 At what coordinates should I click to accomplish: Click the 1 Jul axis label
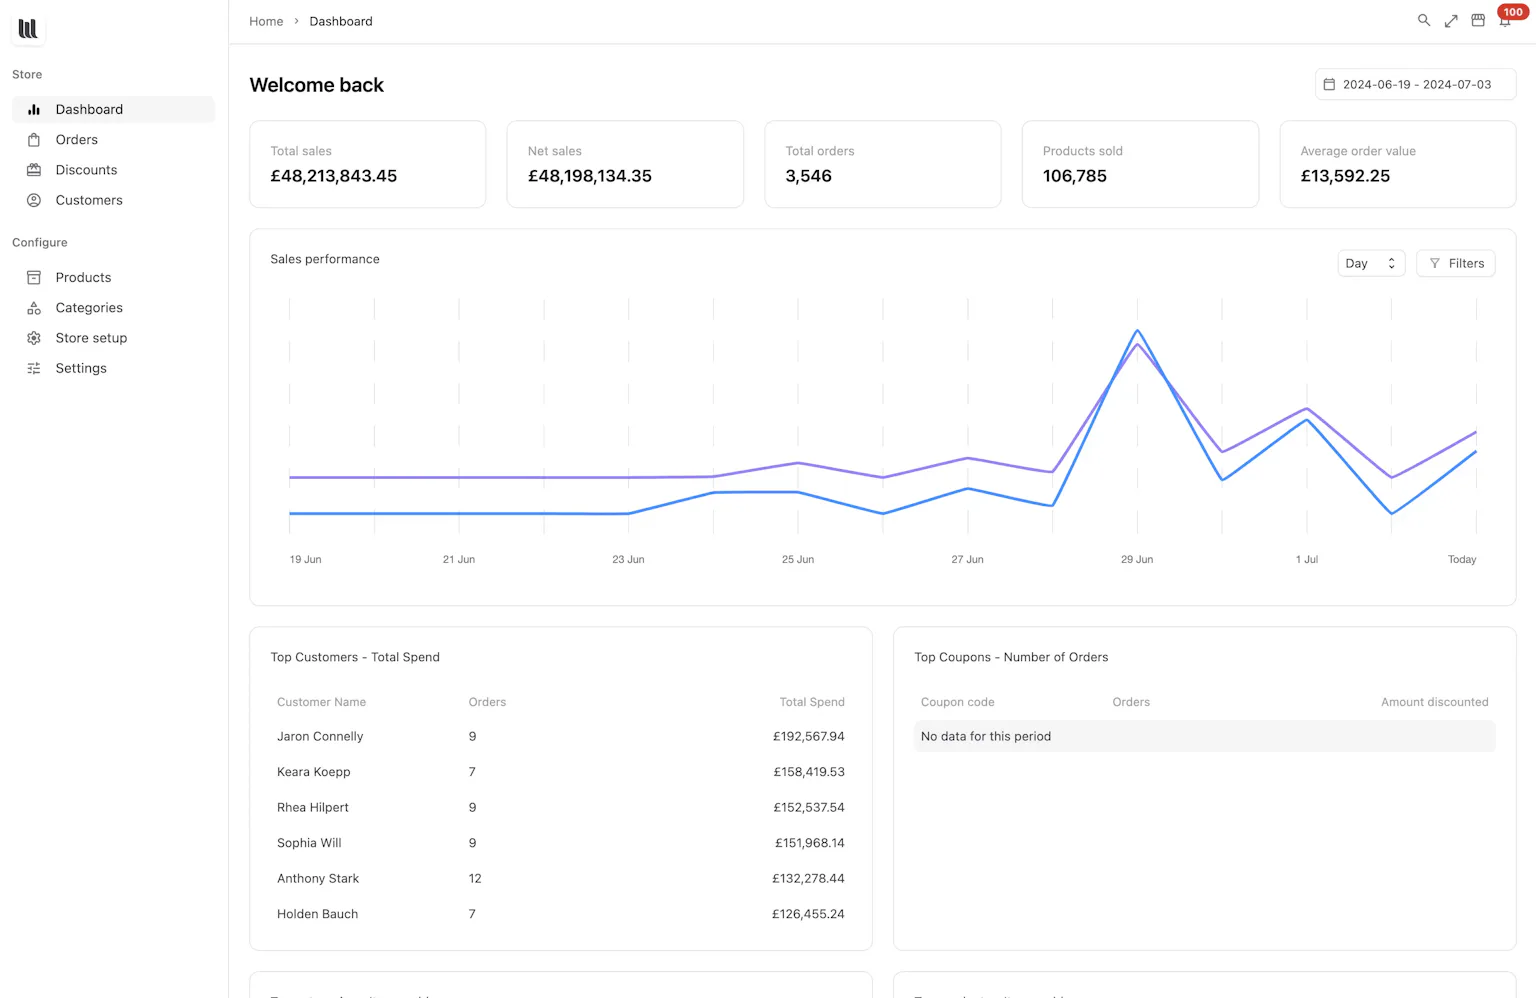point(1307,559)
